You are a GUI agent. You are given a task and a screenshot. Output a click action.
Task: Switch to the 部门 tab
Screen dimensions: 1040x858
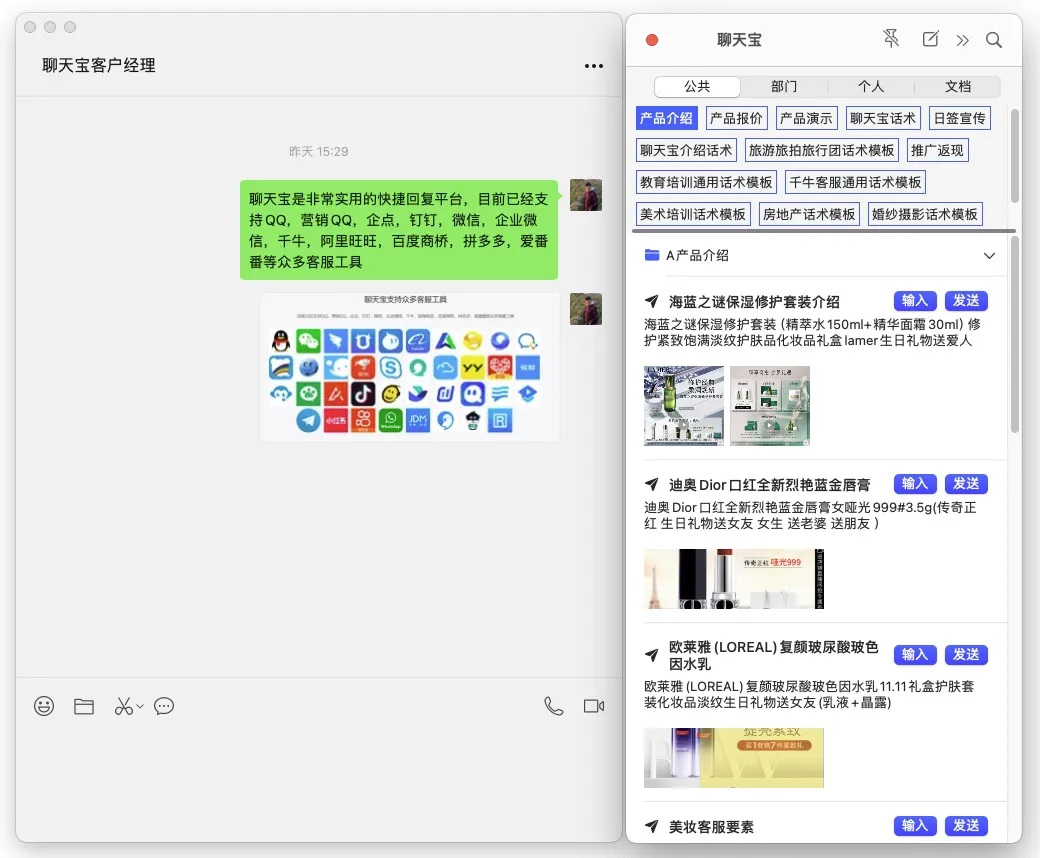pyautogui.click(x=784, y=86)
